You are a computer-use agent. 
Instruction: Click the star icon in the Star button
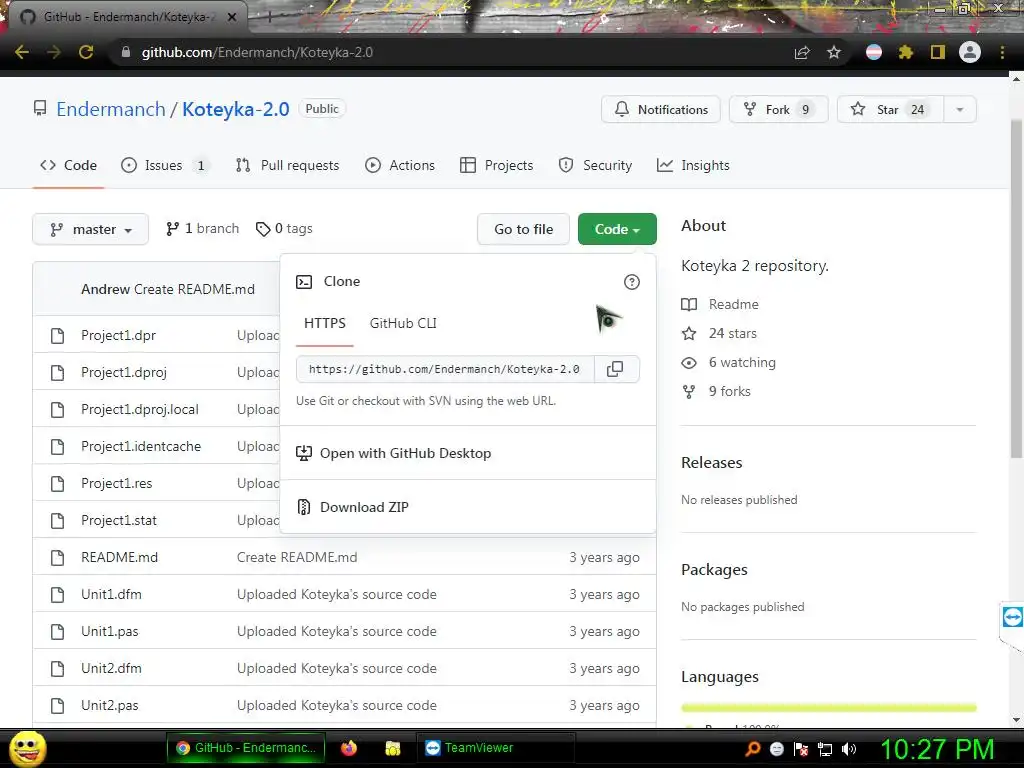coord(858,109)
